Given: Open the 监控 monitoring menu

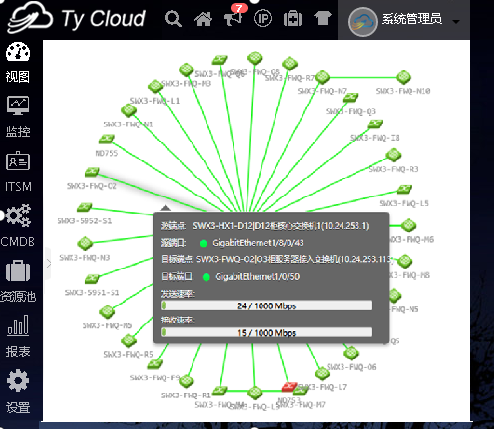Looking at the screenshot, I should click(18, 117).
